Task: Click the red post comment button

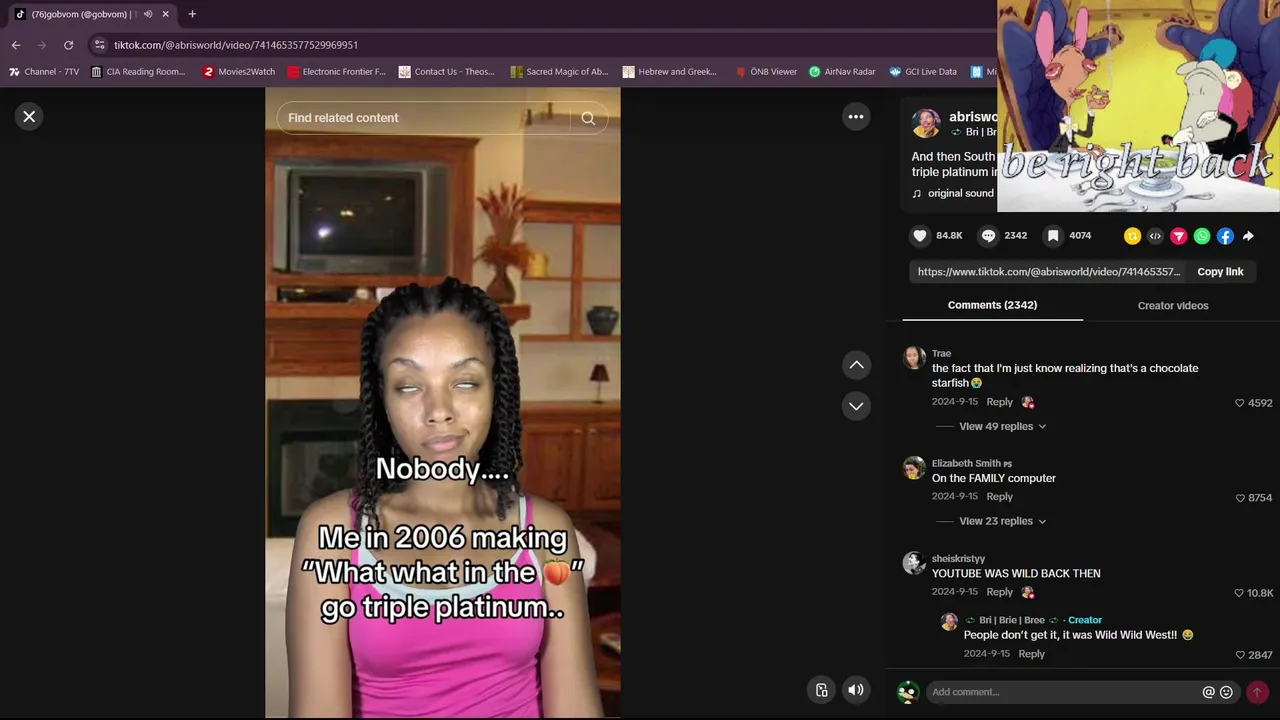Action: click(x=1257, y=692)
